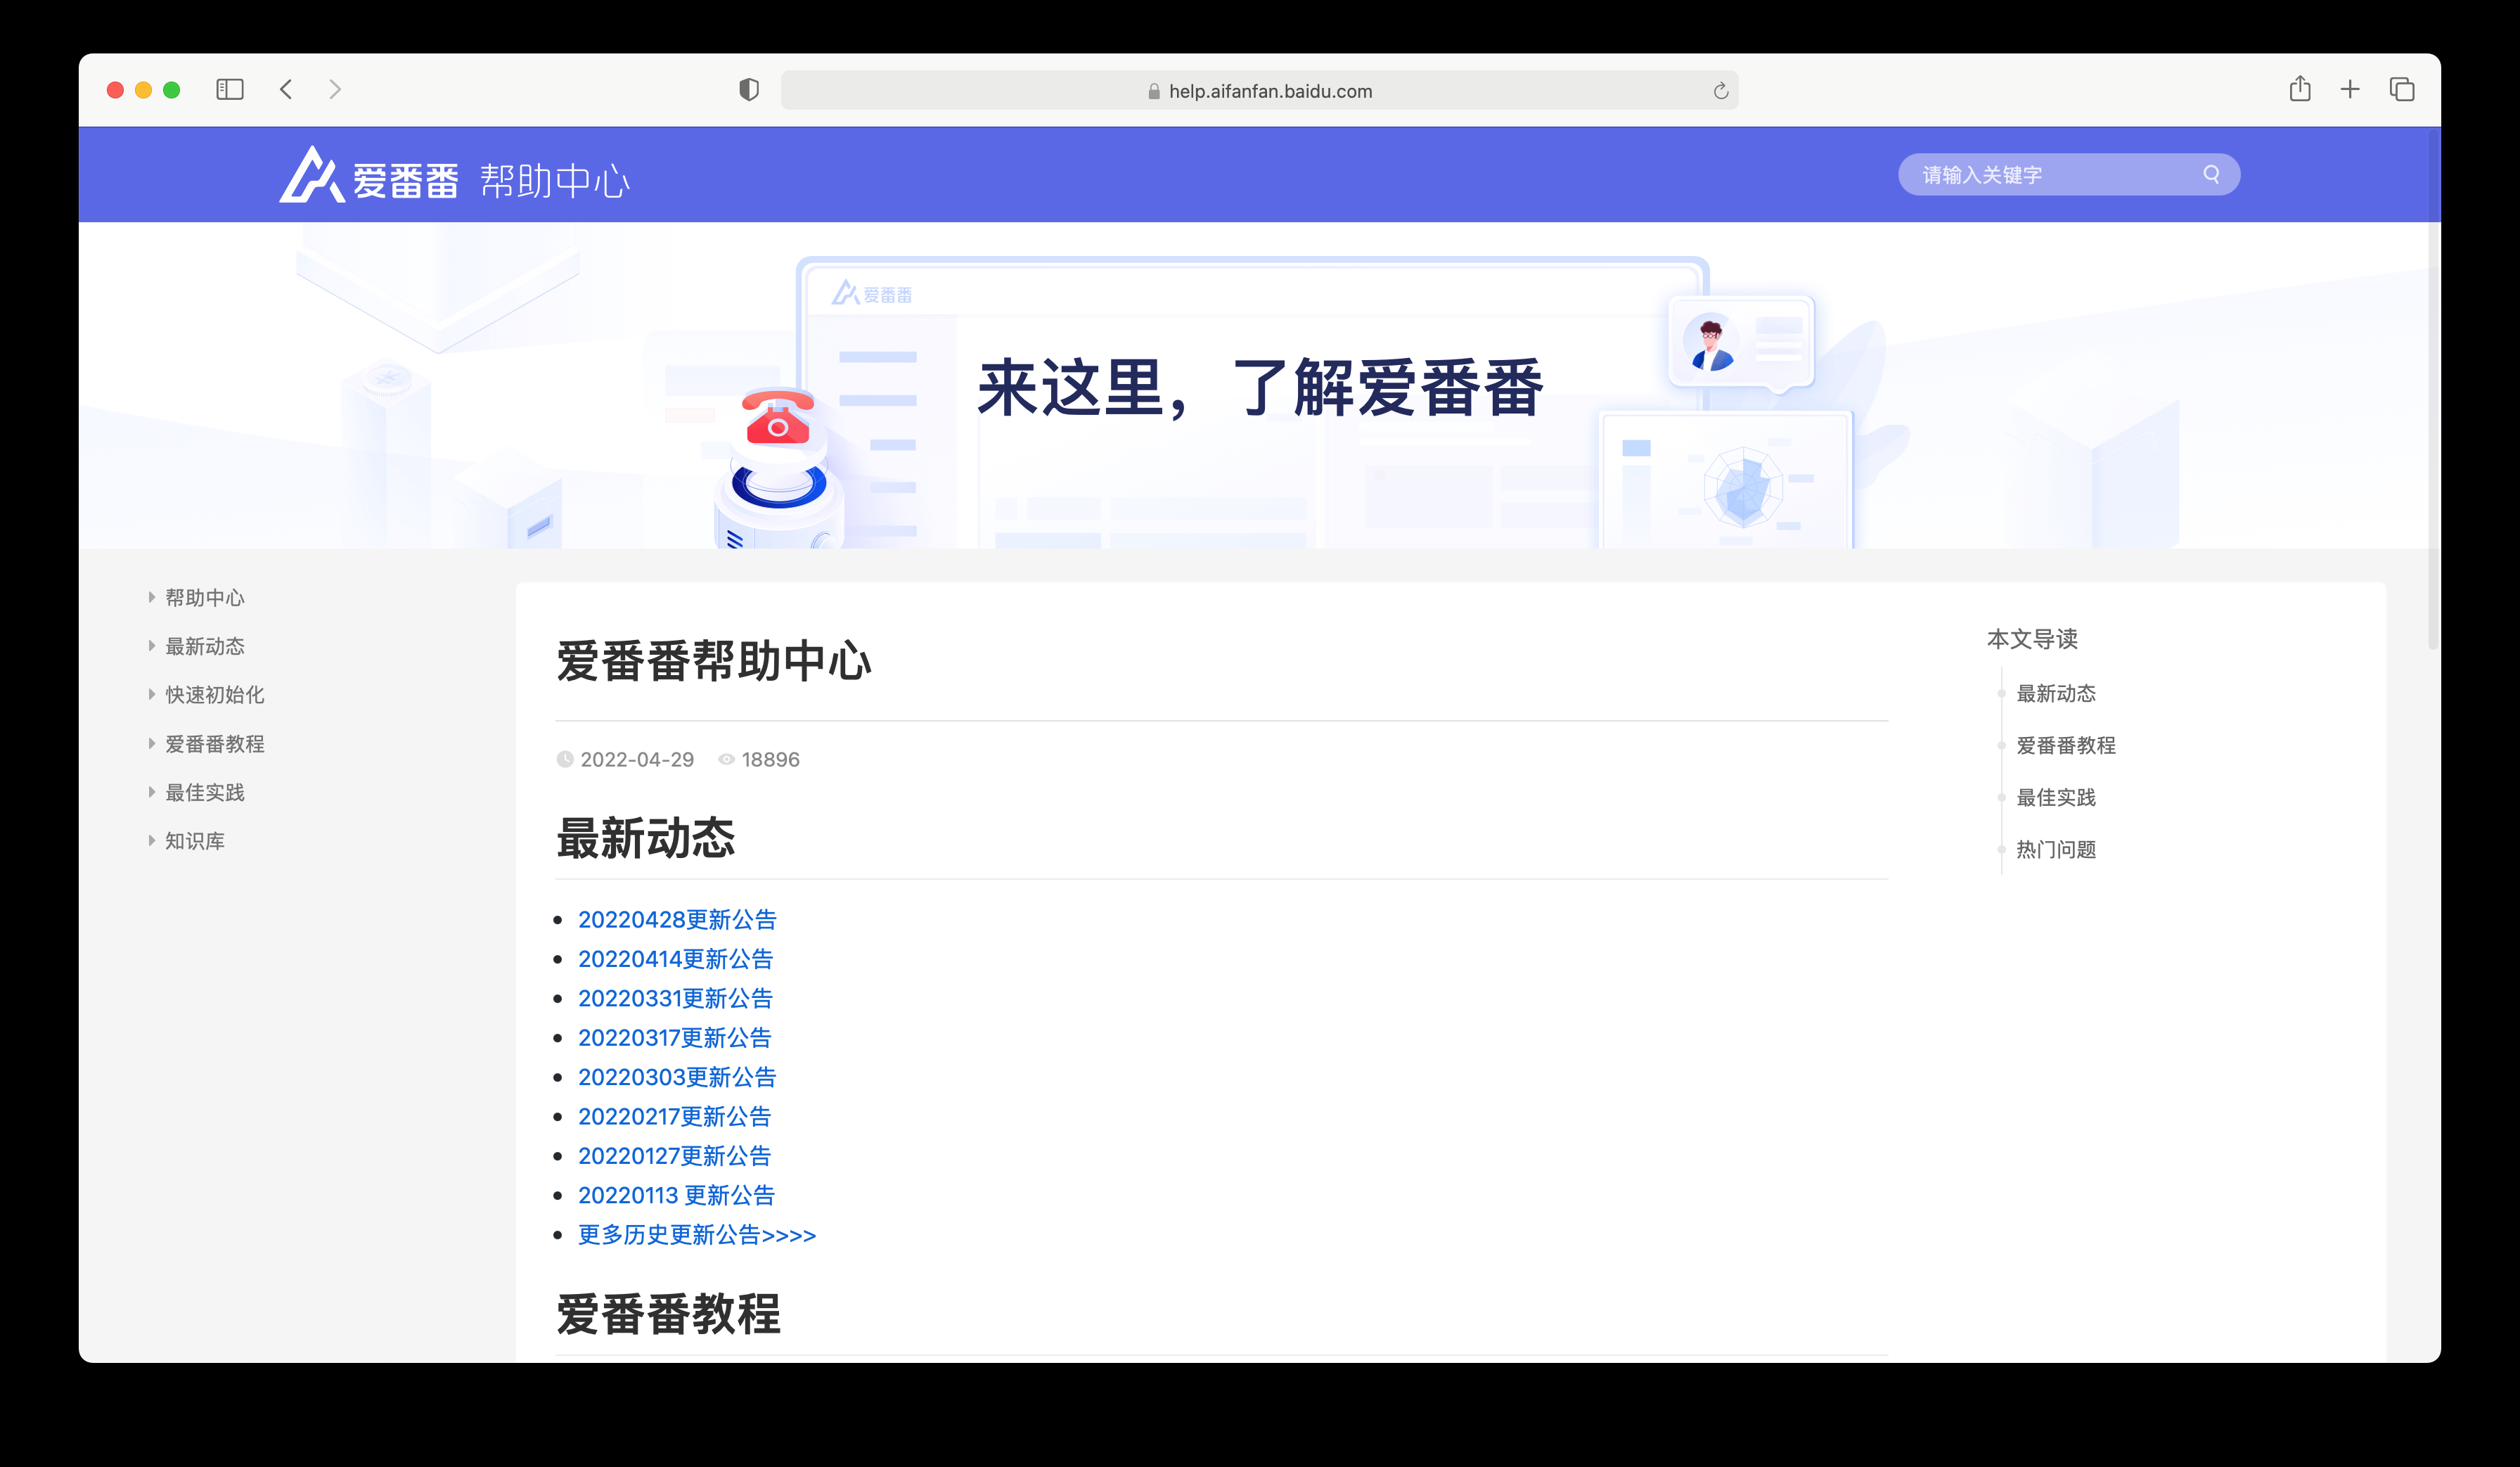Reload the page with the refresh icon
The height and width of the screenshot is (1467, 2520).
[x=1720, y=91]
